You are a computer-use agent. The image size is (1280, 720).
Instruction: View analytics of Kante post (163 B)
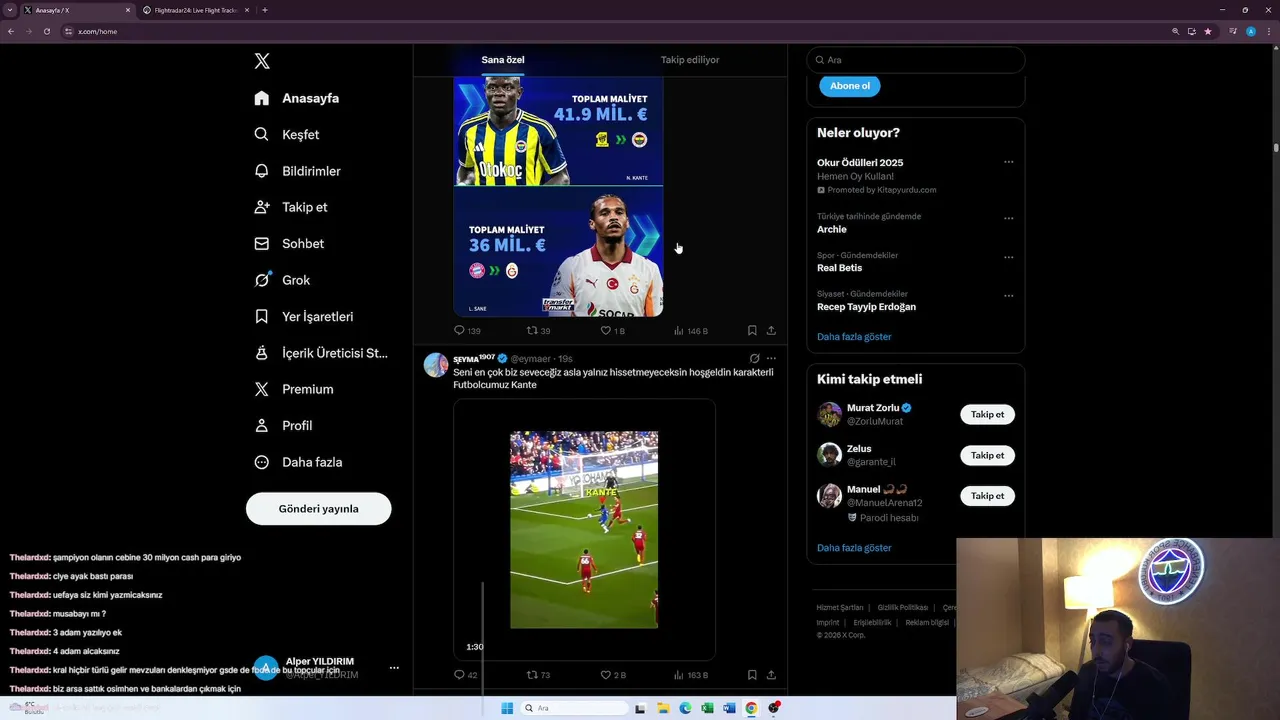click(x=690, y=675)
